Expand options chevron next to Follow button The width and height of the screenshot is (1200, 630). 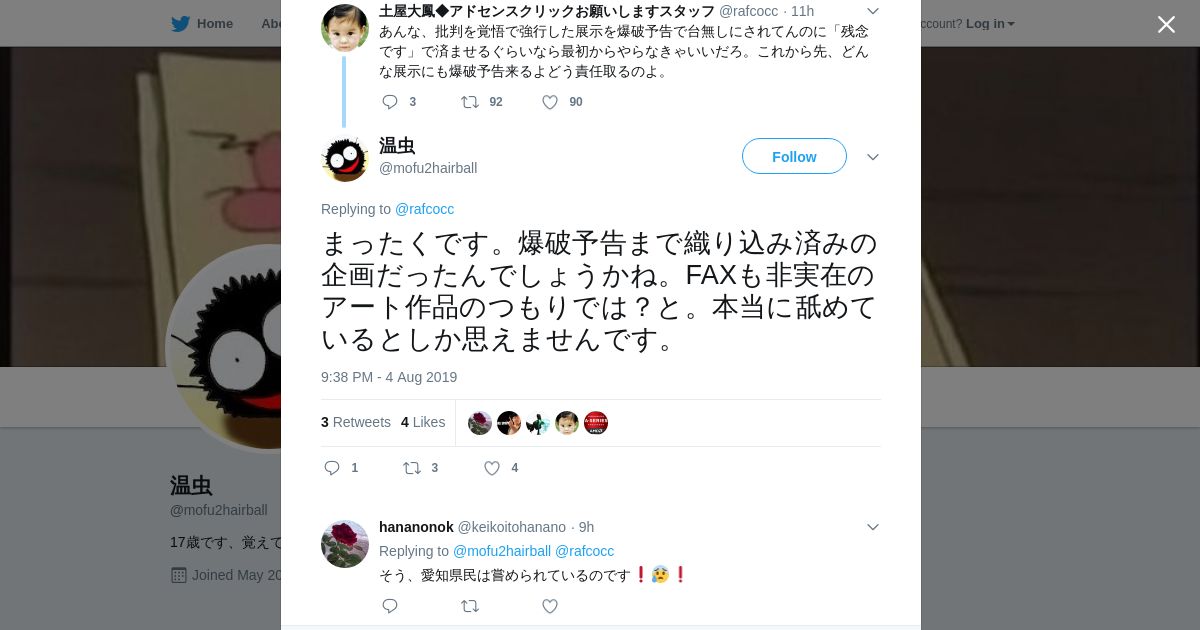coord(872,157)
